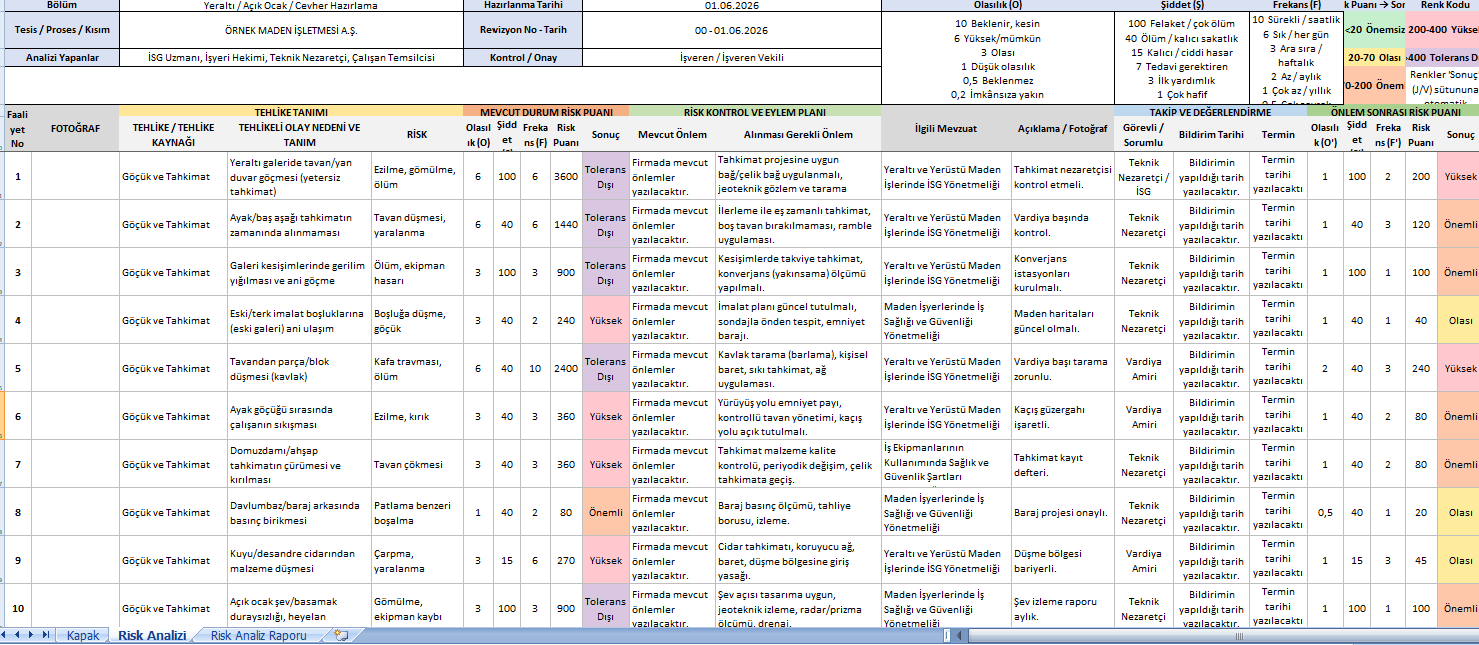
Task: Click Tavandan parça/blok düşmesi cell
Action: pos(299,368)
